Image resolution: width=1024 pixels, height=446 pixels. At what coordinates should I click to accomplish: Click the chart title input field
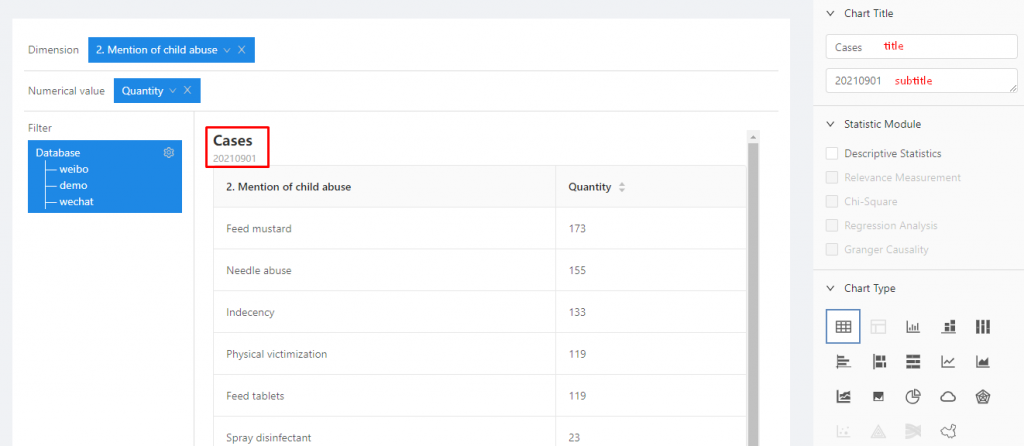pyautogui.click(x=920, y=47)
